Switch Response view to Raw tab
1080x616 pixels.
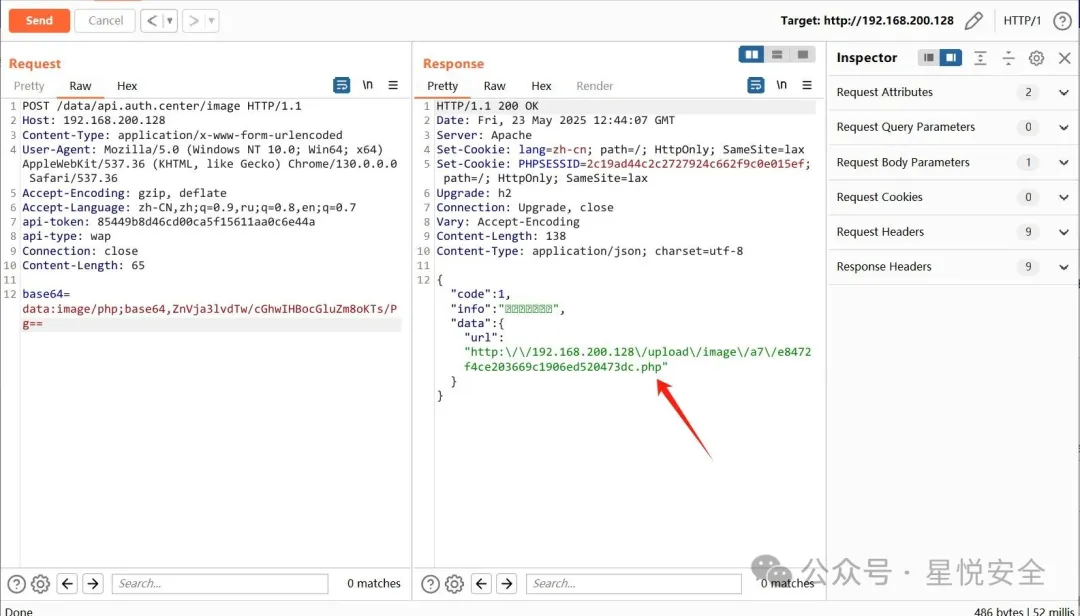click(x=495, y=85)
